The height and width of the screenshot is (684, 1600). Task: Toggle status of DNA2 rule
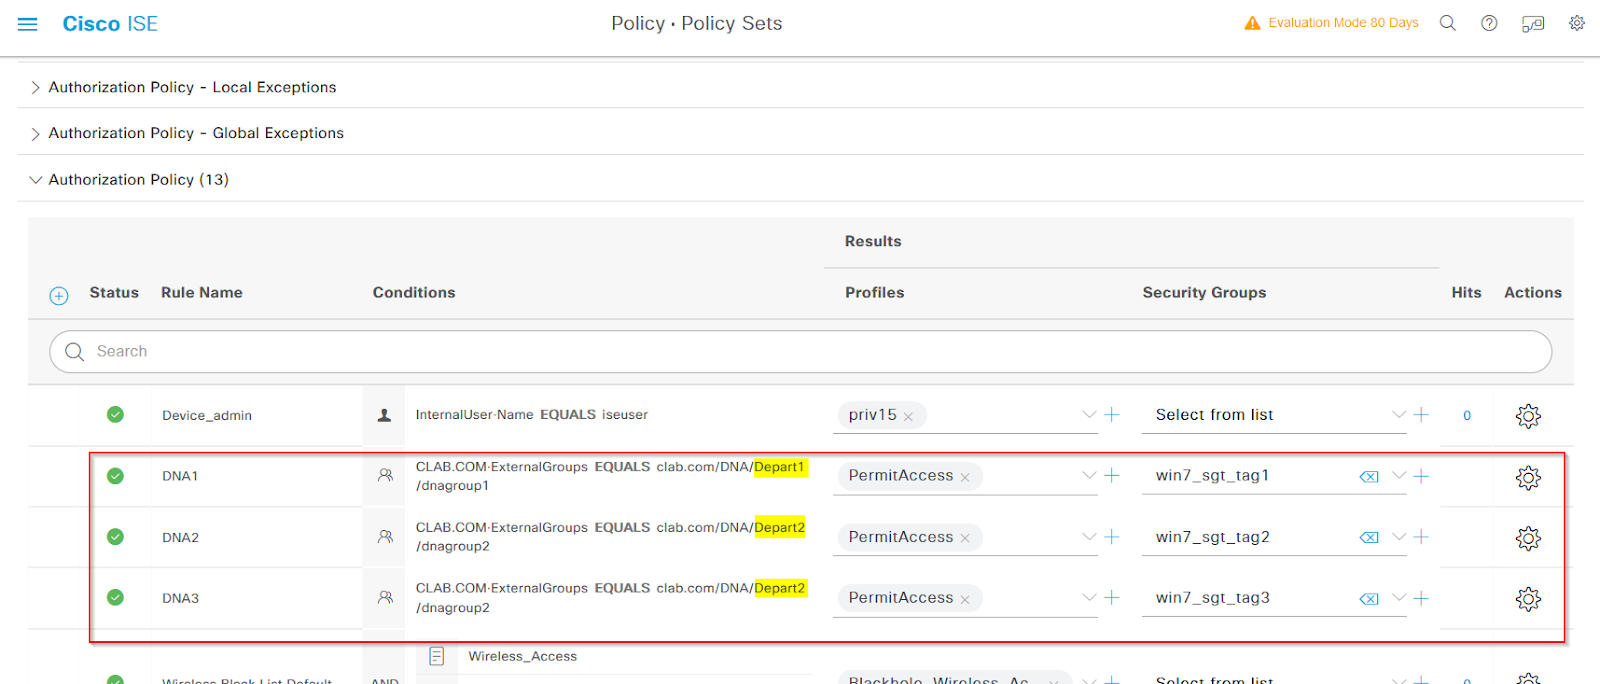point(116,537)
